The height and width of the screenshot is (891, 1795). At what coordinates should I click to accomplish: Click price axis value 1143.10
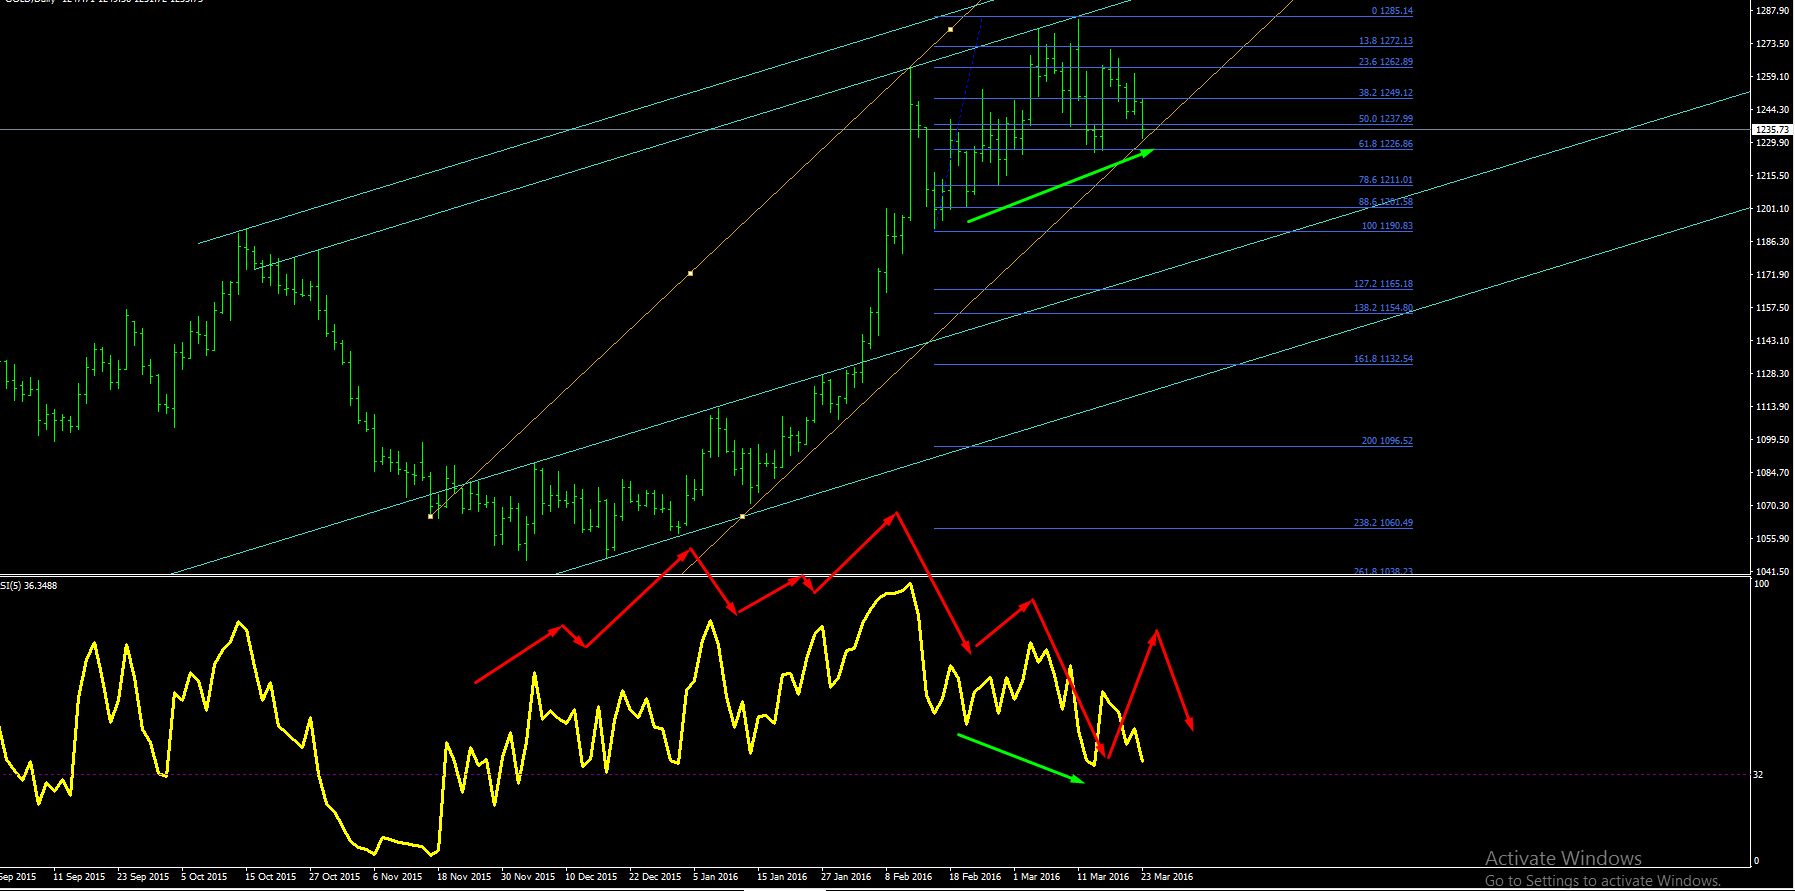coord(1773,341)
